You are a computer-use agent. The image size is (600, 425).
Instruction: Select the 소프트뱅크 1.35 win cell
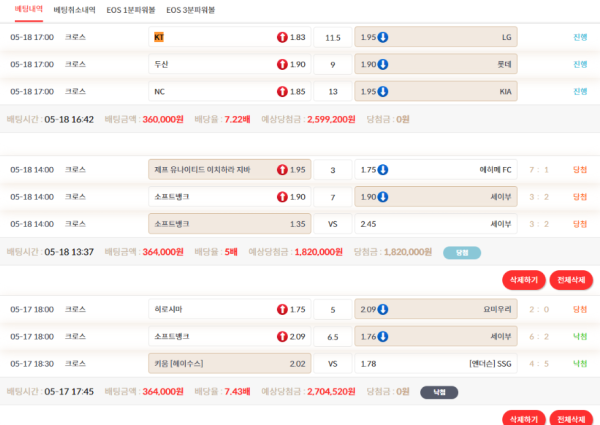coord(230,224)
